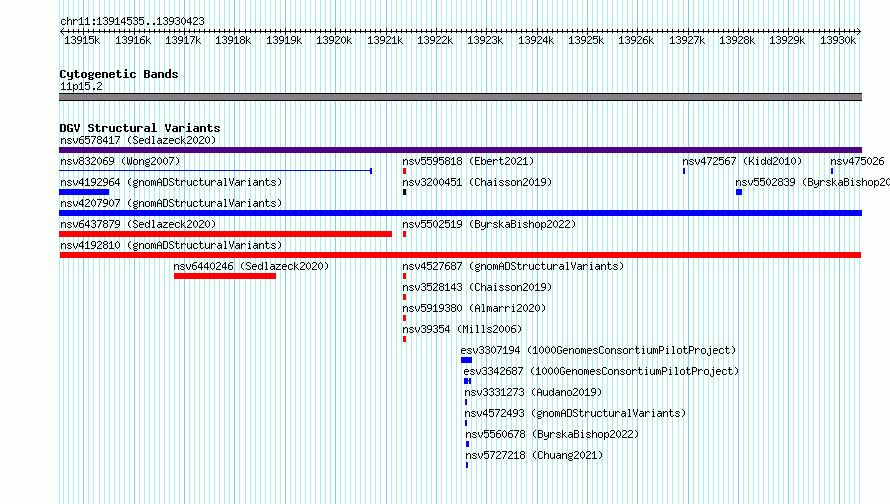Select the long blue nsv4207907 bar

pyautogui.click(x=460, y=213)
